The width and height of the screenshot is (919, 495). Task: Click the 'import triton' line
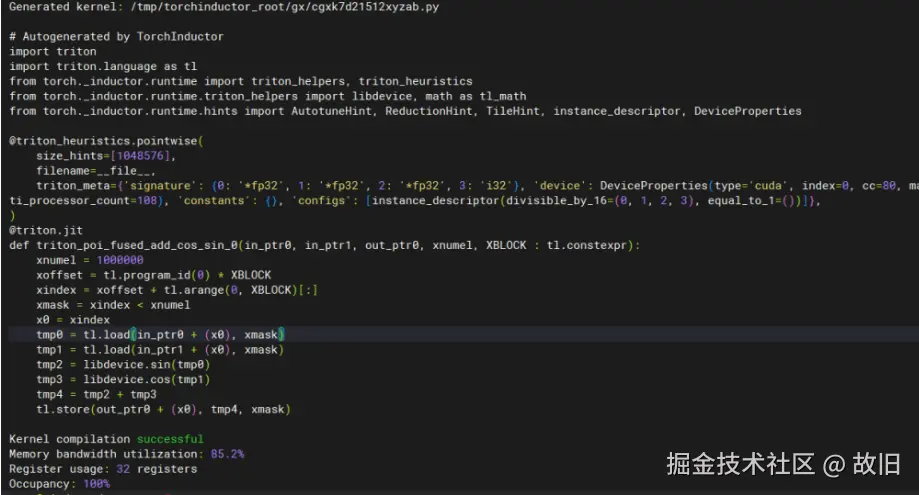53,52
